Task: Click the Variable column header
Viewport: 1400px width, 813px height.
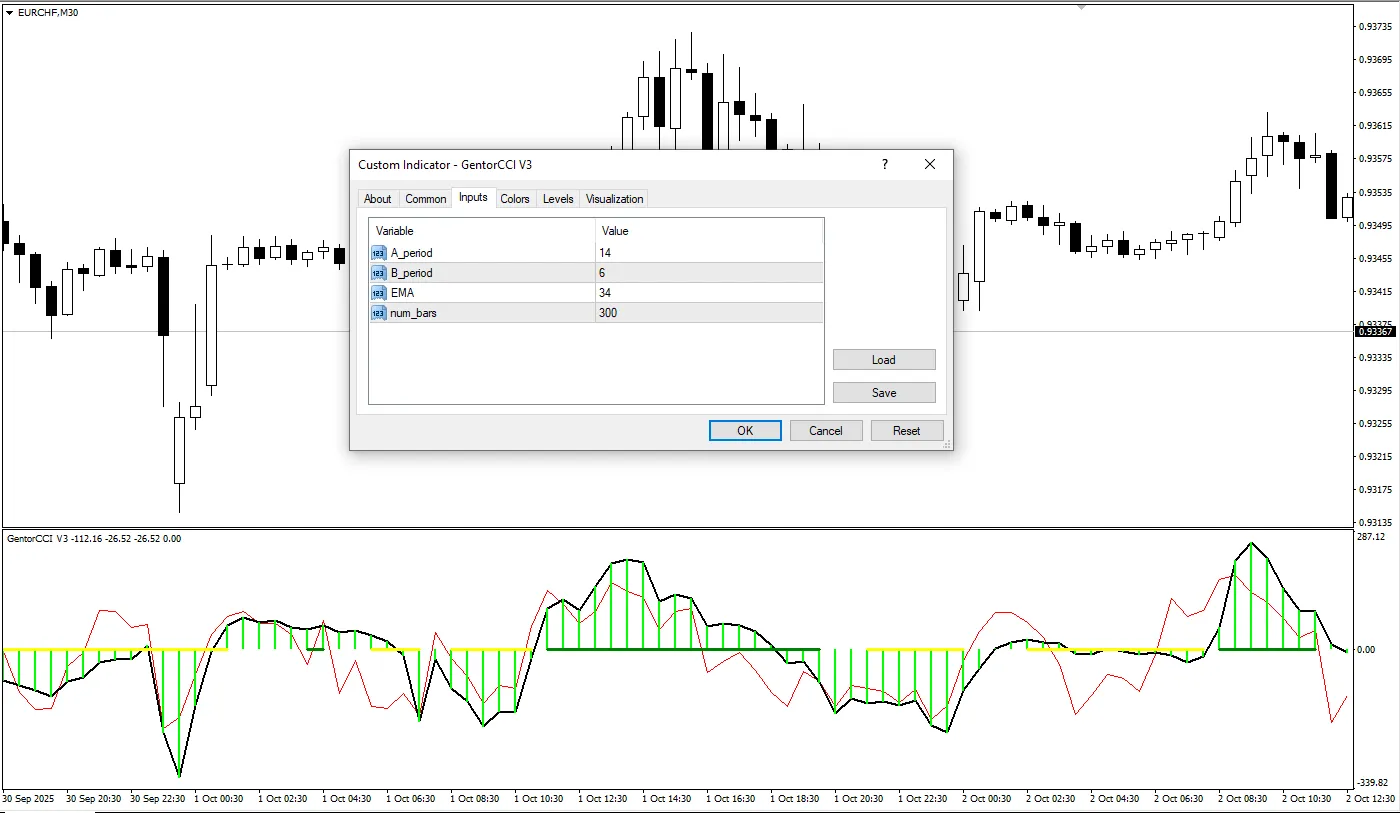Action: coord(482,231)
